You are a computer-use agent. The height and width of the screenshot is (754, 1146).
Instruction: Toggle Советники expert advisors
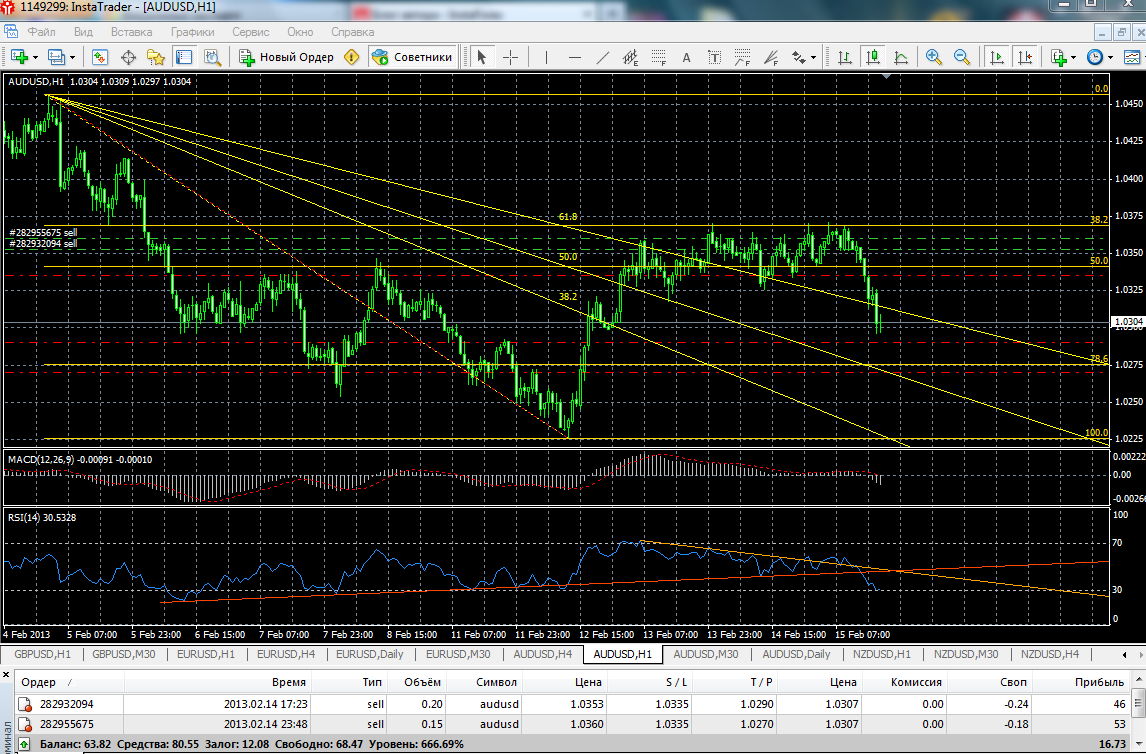point(412,57)
